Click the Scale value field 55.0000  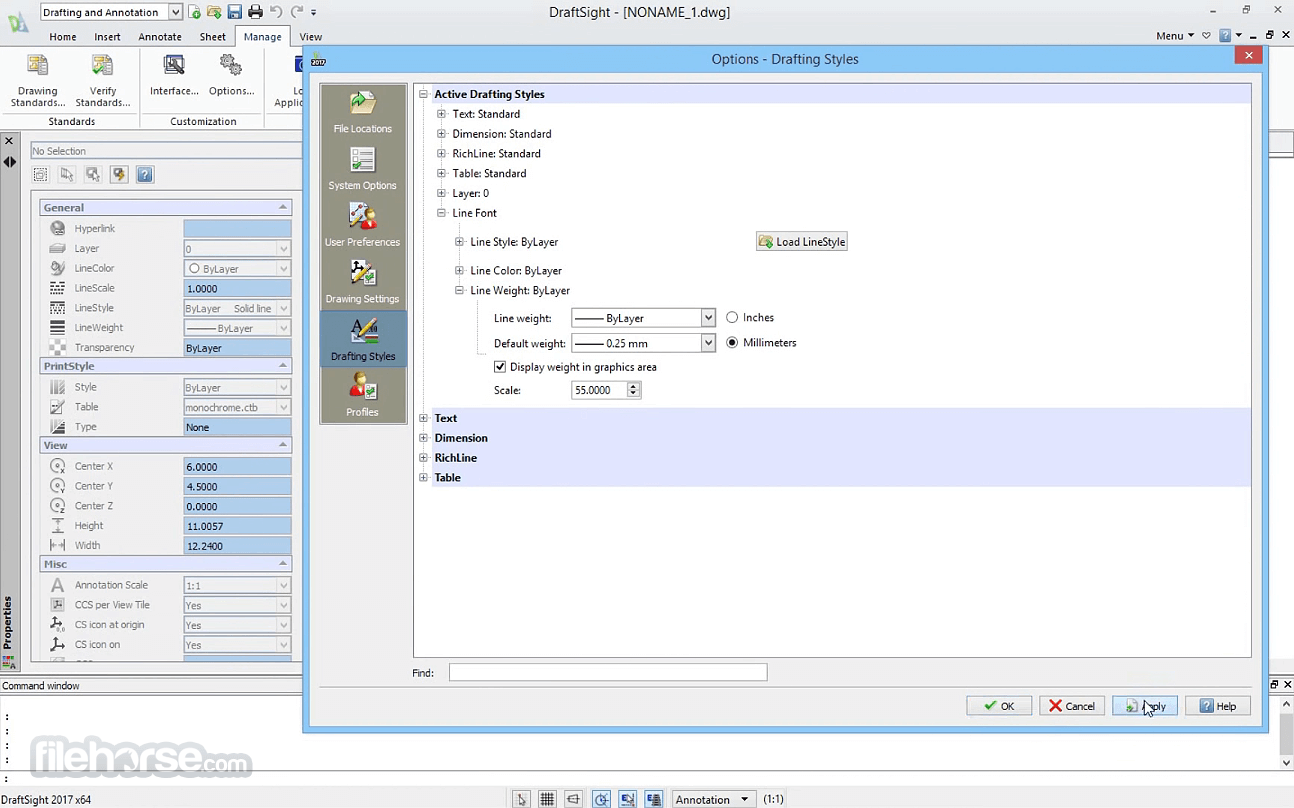(x=600, y=391)
